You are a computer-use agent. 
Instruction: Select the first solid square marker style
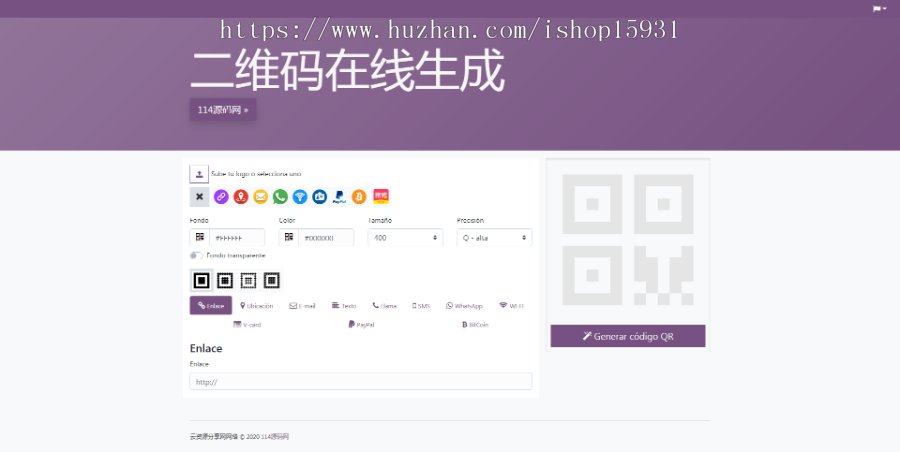click(201, 280)
